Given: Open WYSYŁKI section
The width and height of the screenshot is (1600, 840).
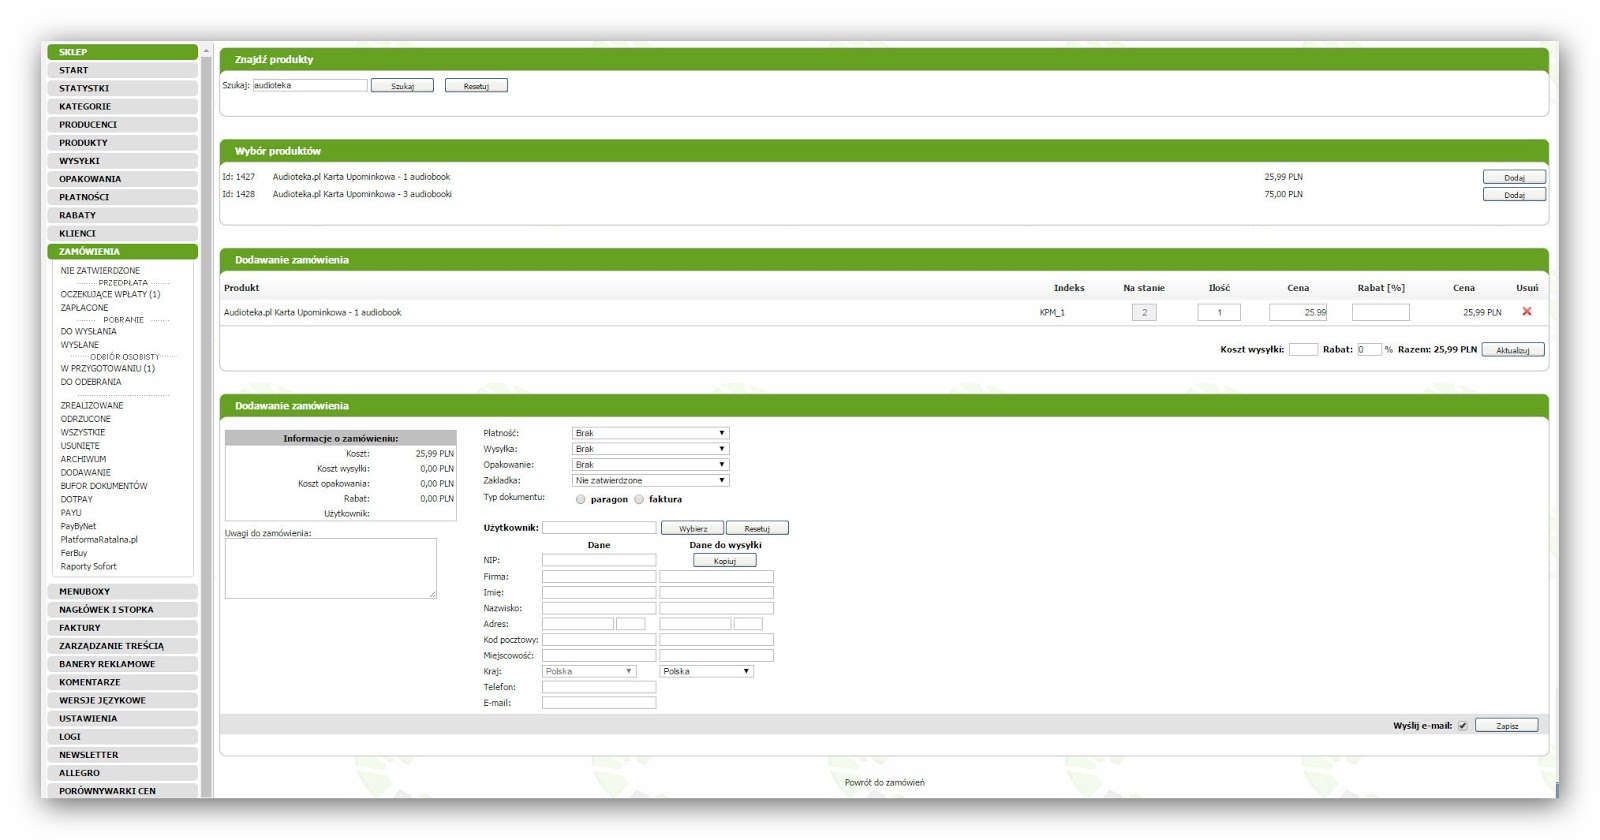Looking at the screenshot, I should tap(122, 160).
